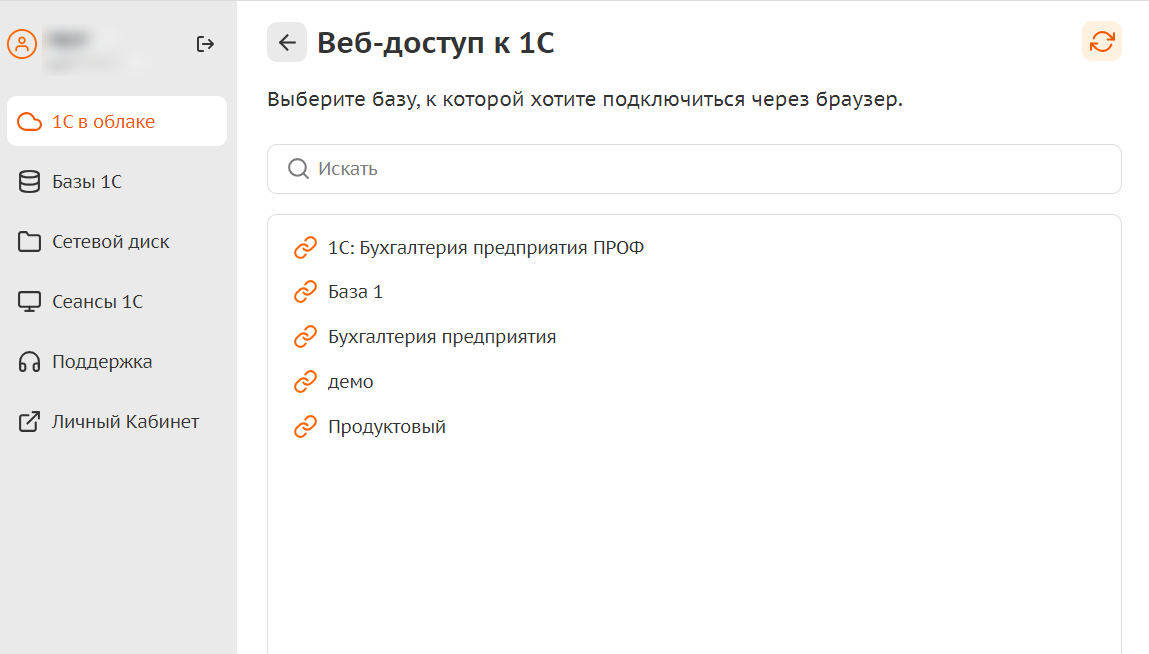Click the chain icon next to демо

click(305, 382)
